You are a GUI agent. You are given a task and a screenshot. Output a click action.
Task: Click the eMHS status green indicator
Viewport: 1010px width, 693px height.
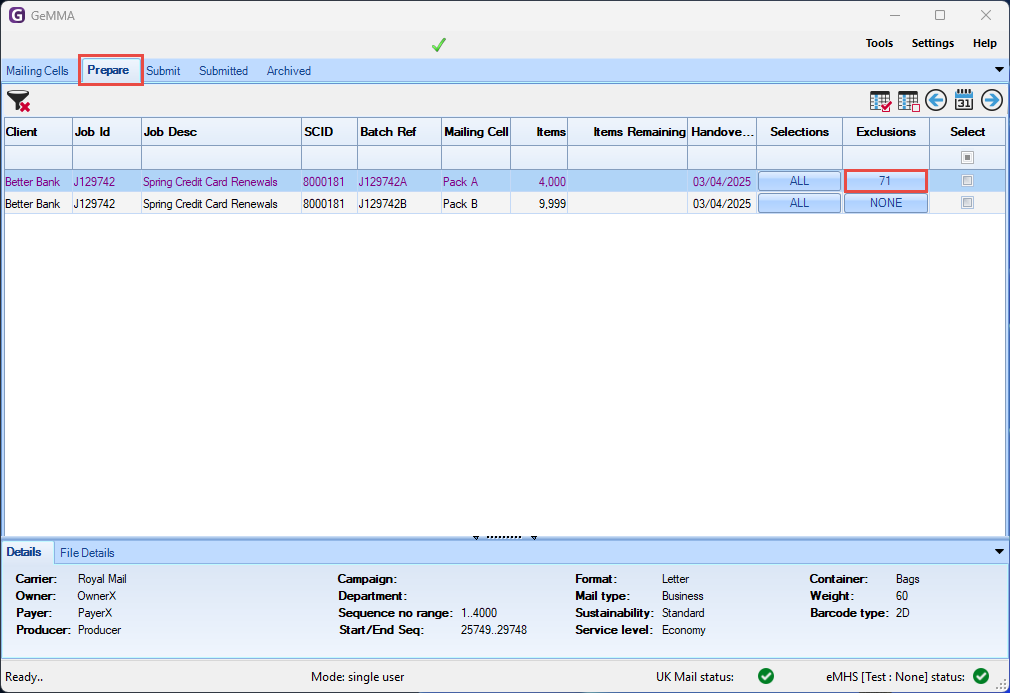coord(981,676)
